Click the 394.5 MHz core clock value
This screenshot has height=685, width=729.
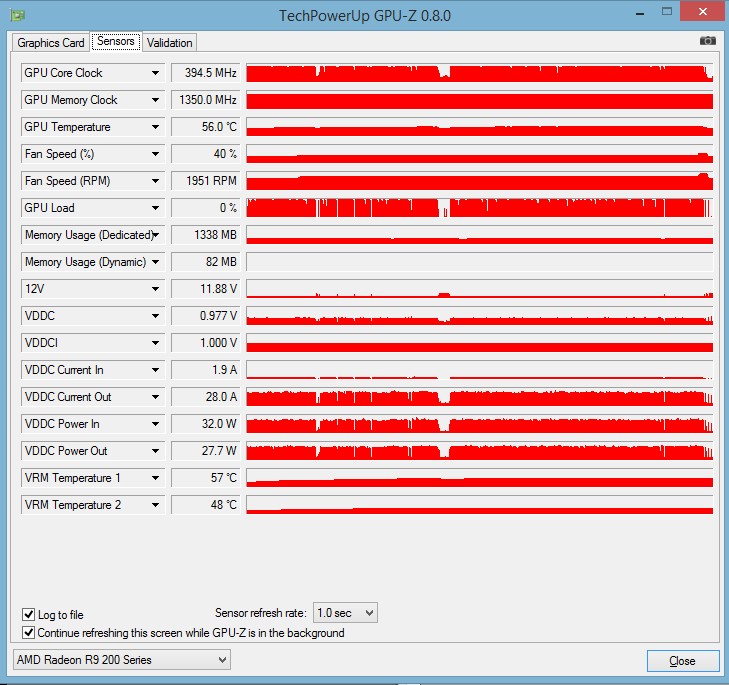click(x=205, y=73)
